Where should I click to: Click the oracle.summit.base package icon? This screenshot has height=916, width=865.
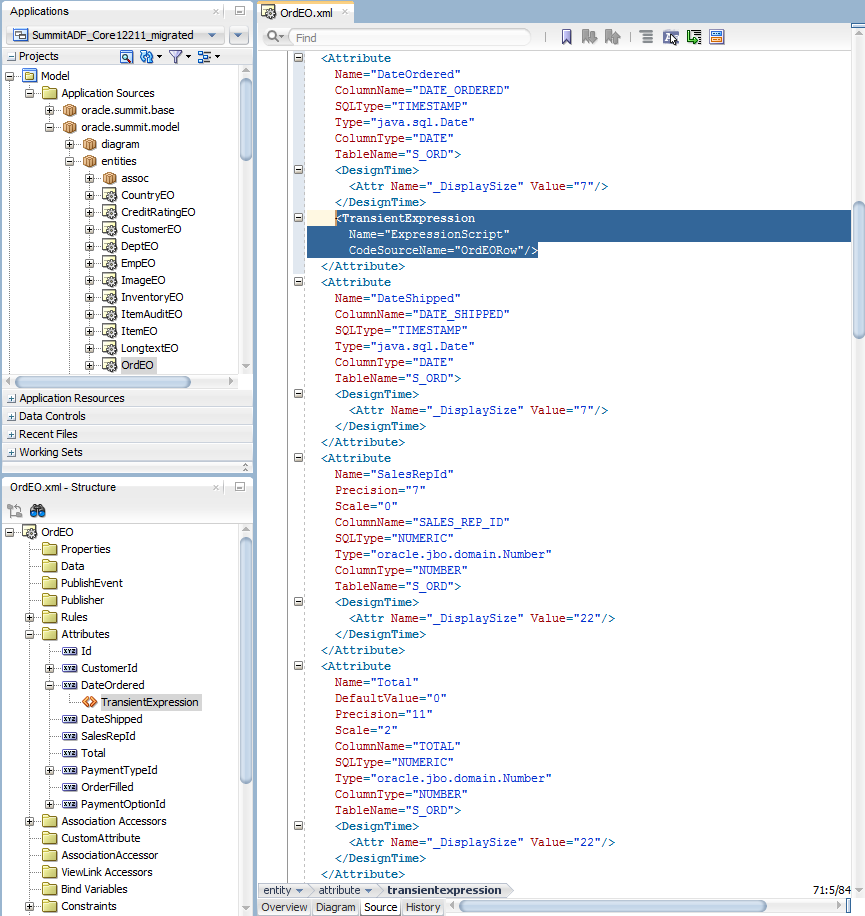[70, 110]
